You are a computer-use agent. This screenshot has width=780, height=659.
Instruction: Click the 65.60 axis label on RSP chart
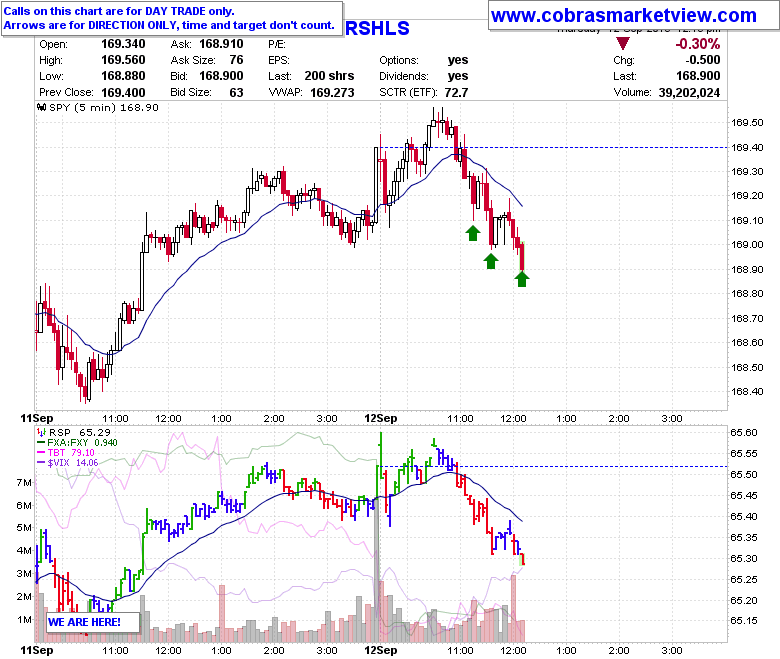point(744,432)
